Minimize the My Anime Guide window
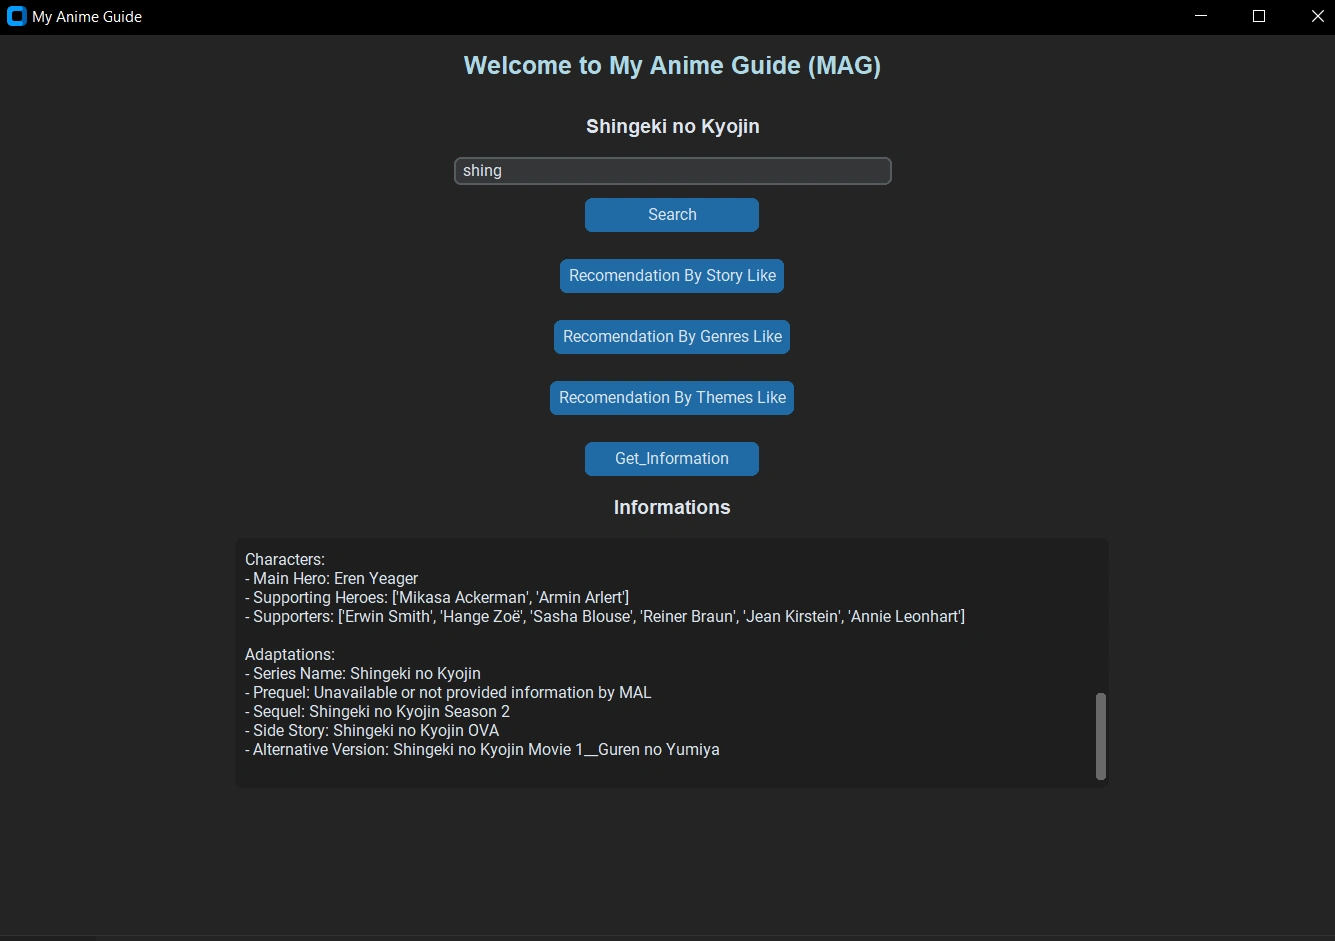 pyautogui.click(x=1201, y=16)
